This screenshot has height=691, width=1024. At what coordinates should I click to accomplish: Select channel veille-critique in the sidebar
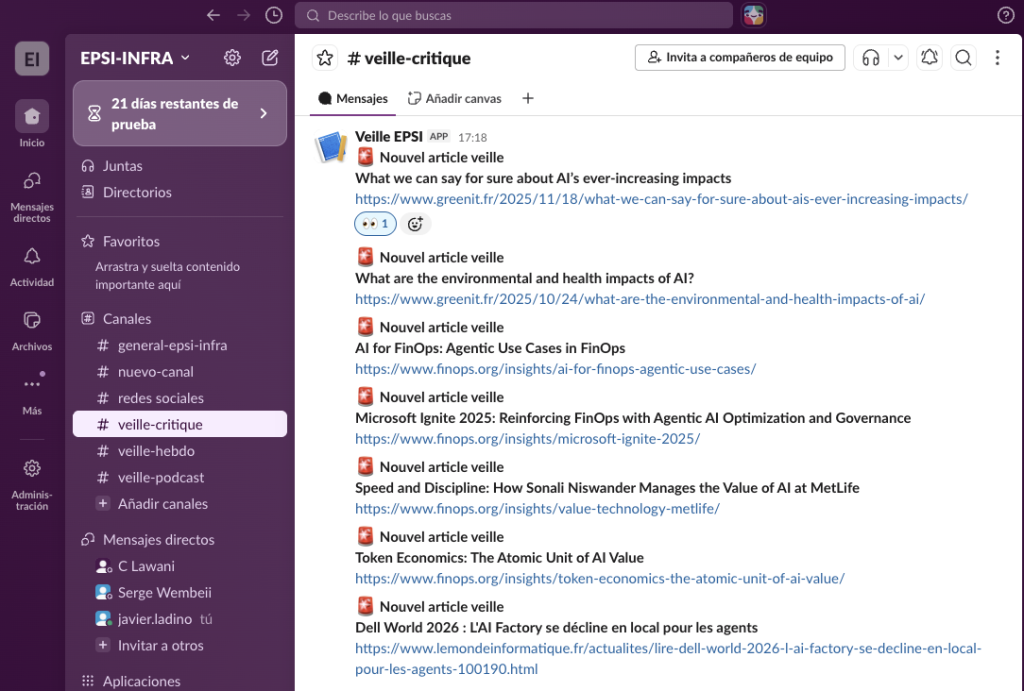[x=180, y=425]
